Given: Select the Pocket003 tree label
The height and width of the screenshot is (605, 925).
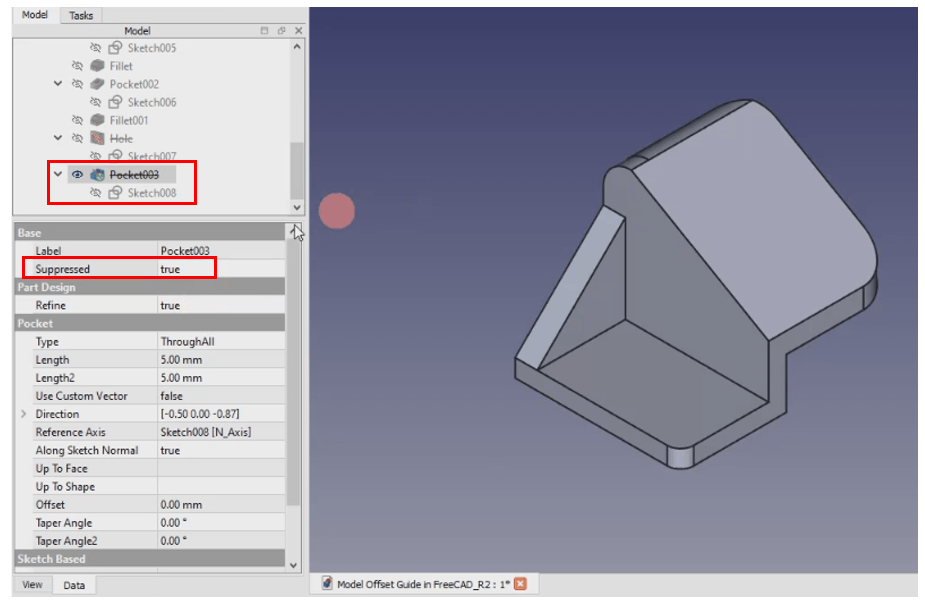Looking at the screenshot, I should coord(134,175).
